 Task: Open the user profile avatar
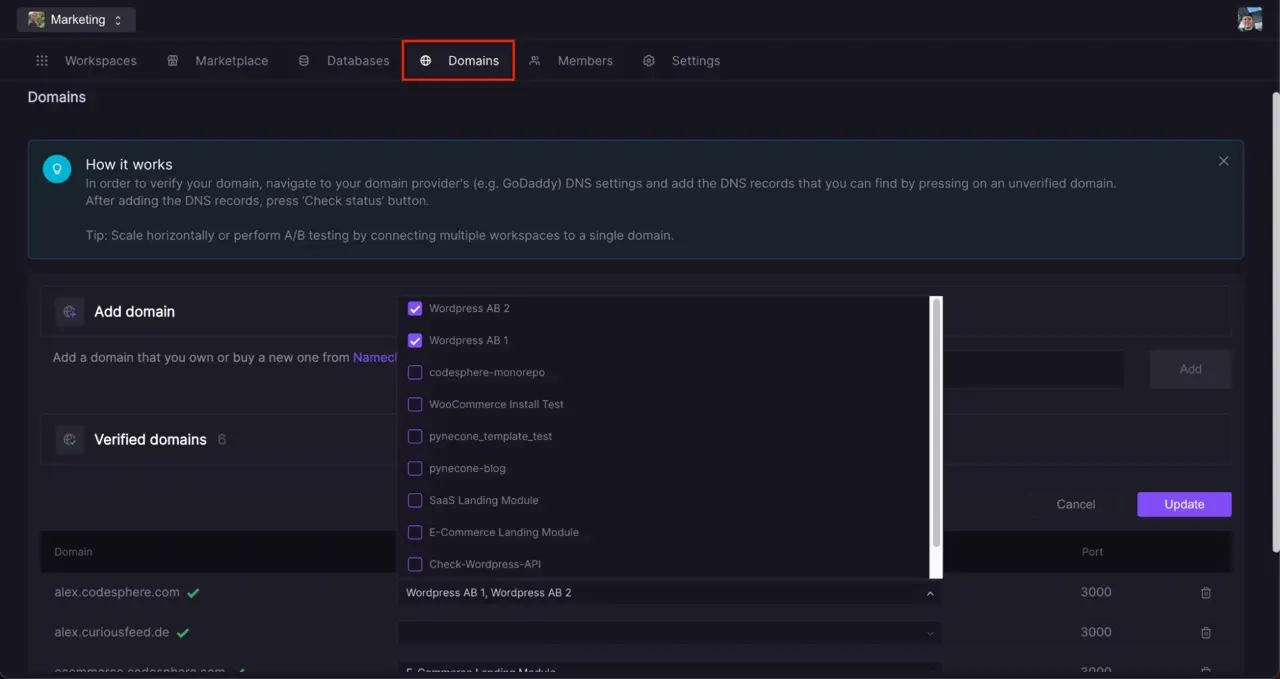pos(1249,19)
